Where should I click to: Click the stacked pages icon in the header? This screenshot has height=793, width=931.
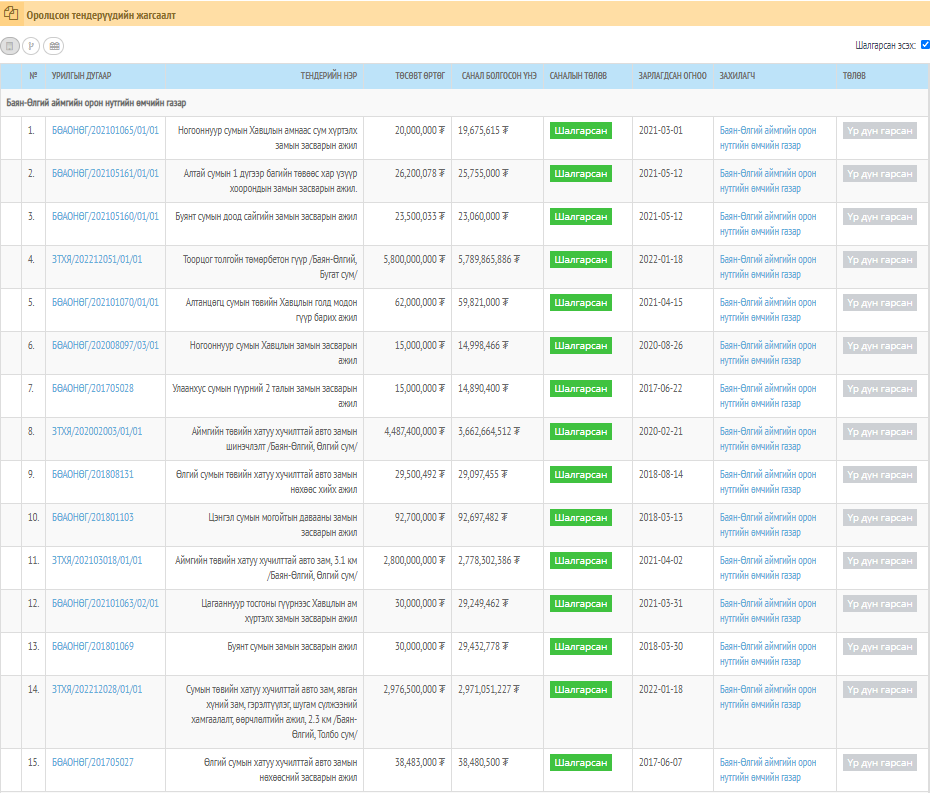tap(12, 15)
